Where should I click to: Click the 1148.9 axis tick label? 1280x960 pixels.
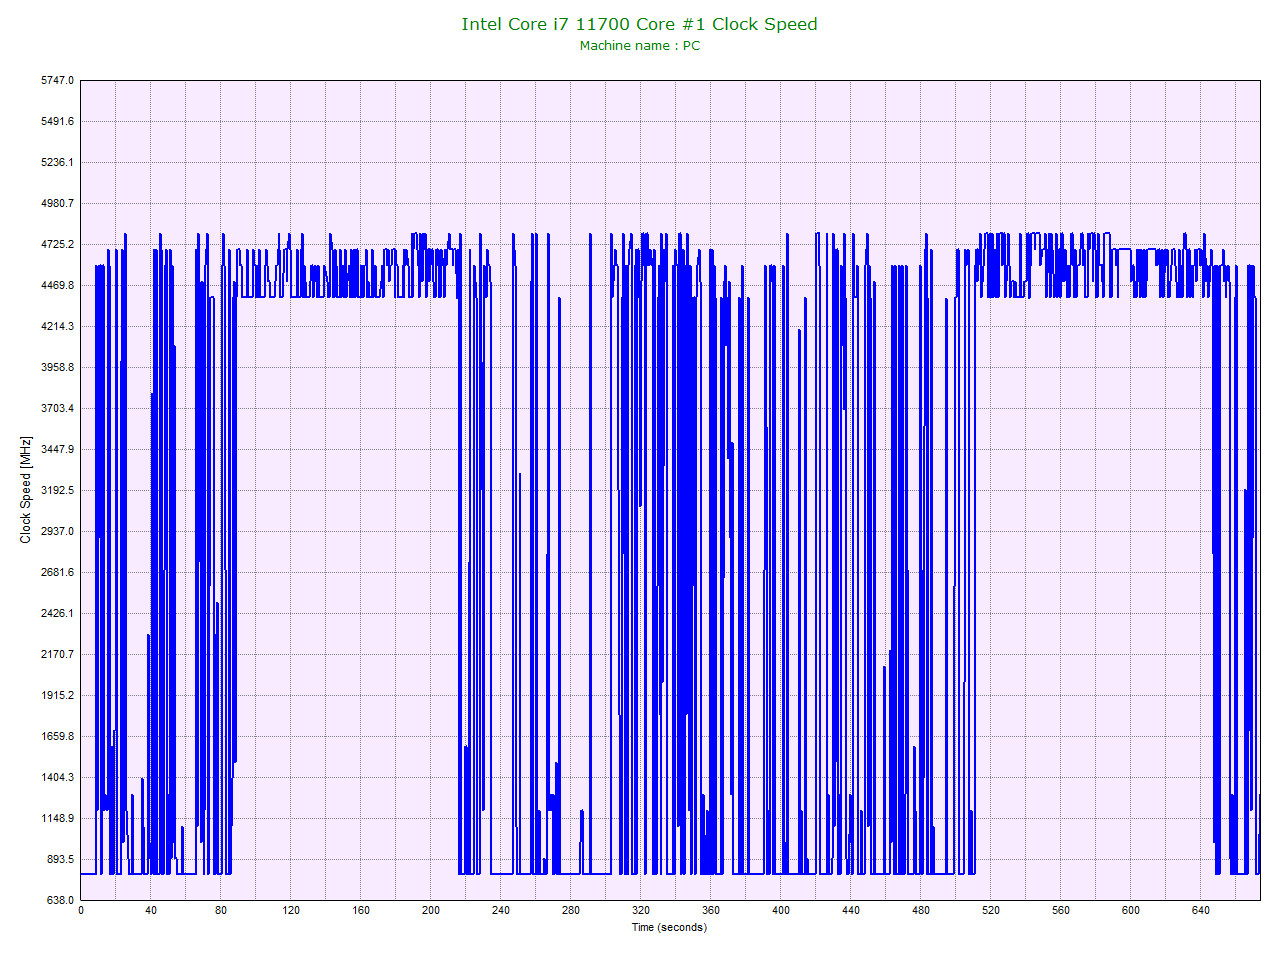pos(58,817)
